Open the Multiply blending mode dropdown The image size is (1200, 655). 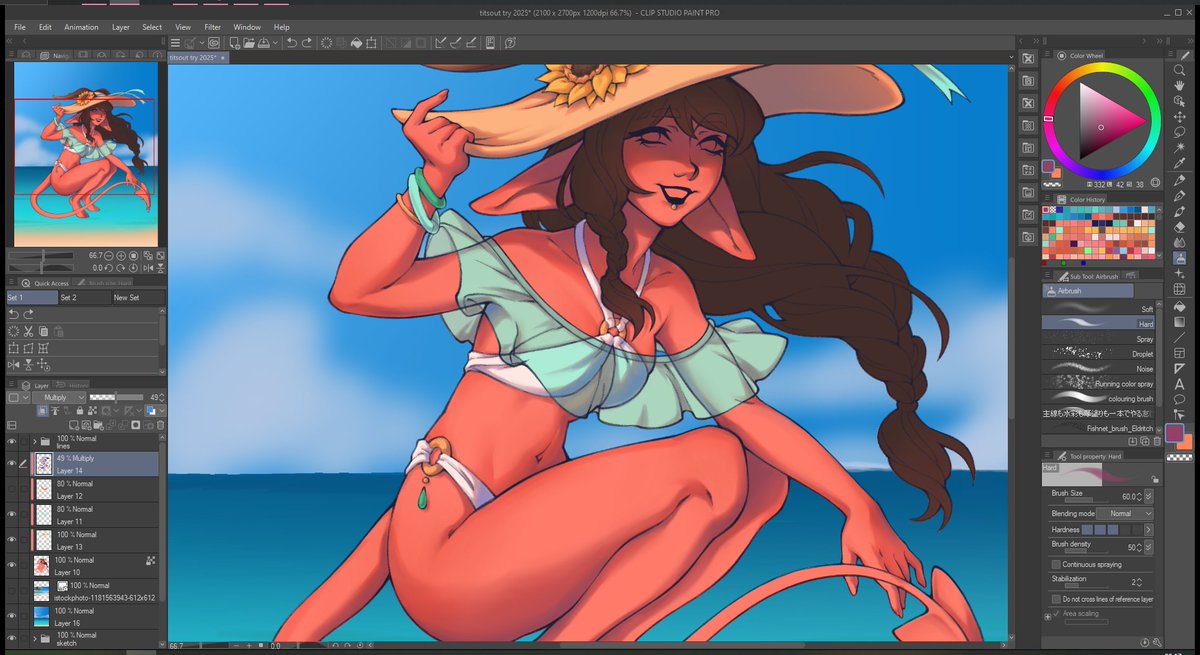tap(58, 397)
